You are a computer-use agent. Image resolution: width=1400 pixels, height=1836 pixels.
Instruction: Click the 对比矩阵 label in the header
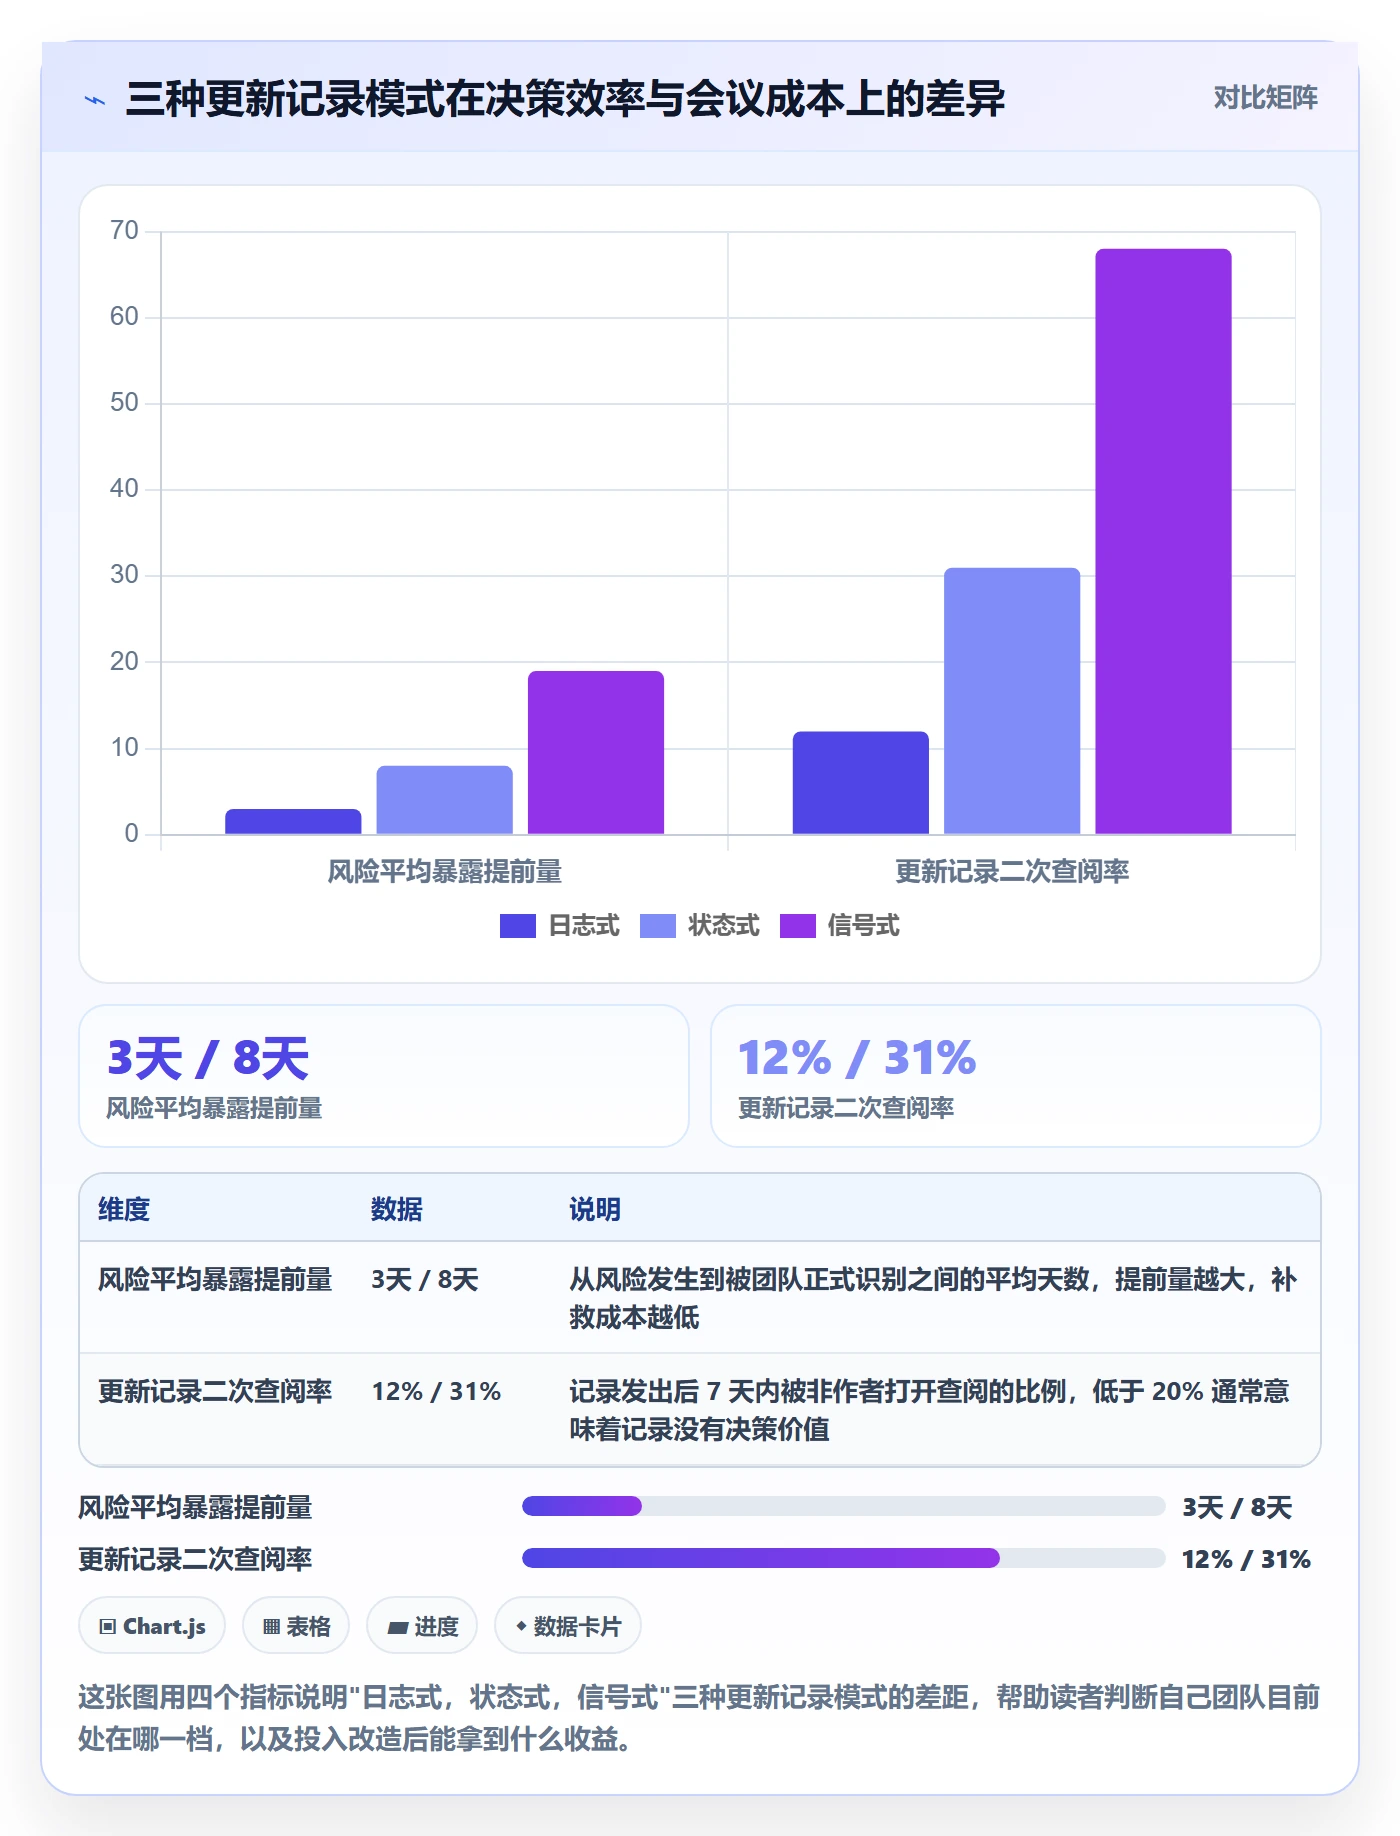(1265, 98)
